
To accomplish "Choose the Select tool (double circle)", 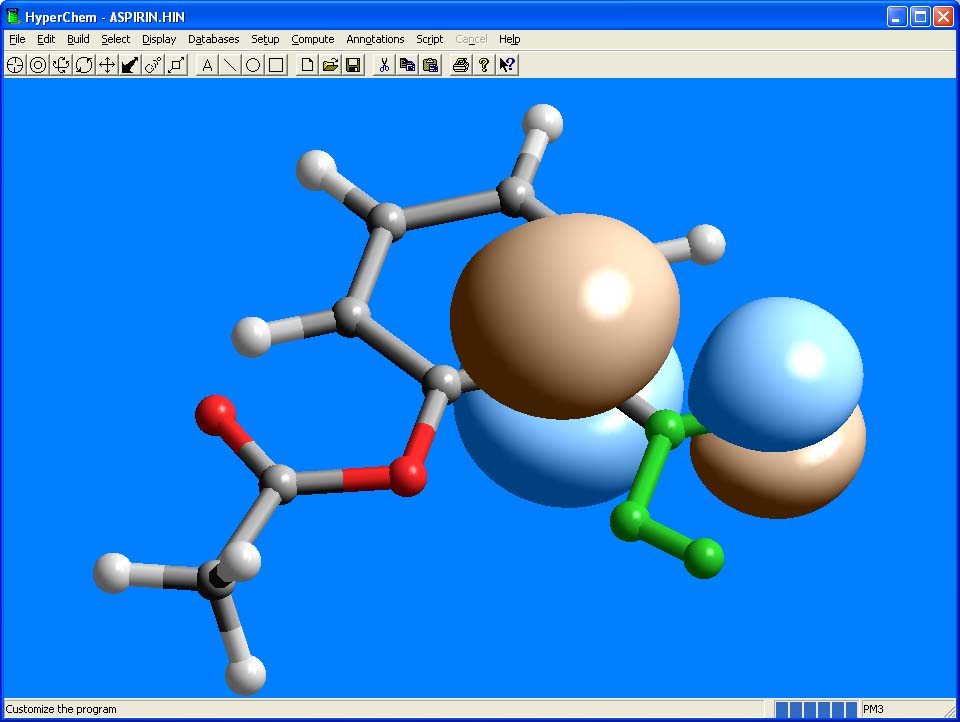I will (x=38, y=65).
